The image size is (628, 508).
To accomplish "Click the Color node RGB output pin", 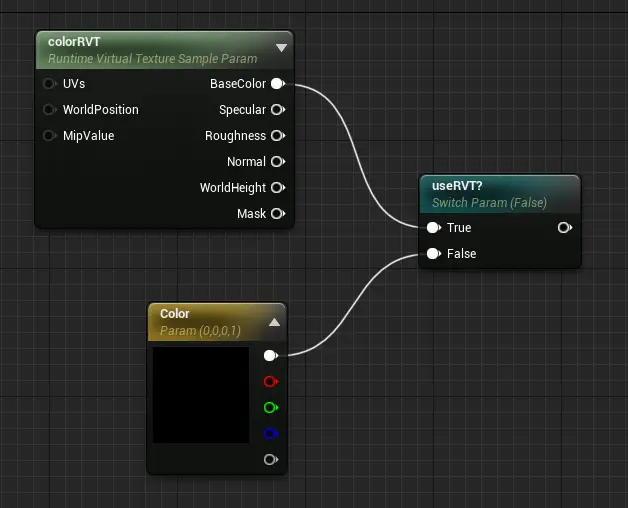I will point(271,355).
